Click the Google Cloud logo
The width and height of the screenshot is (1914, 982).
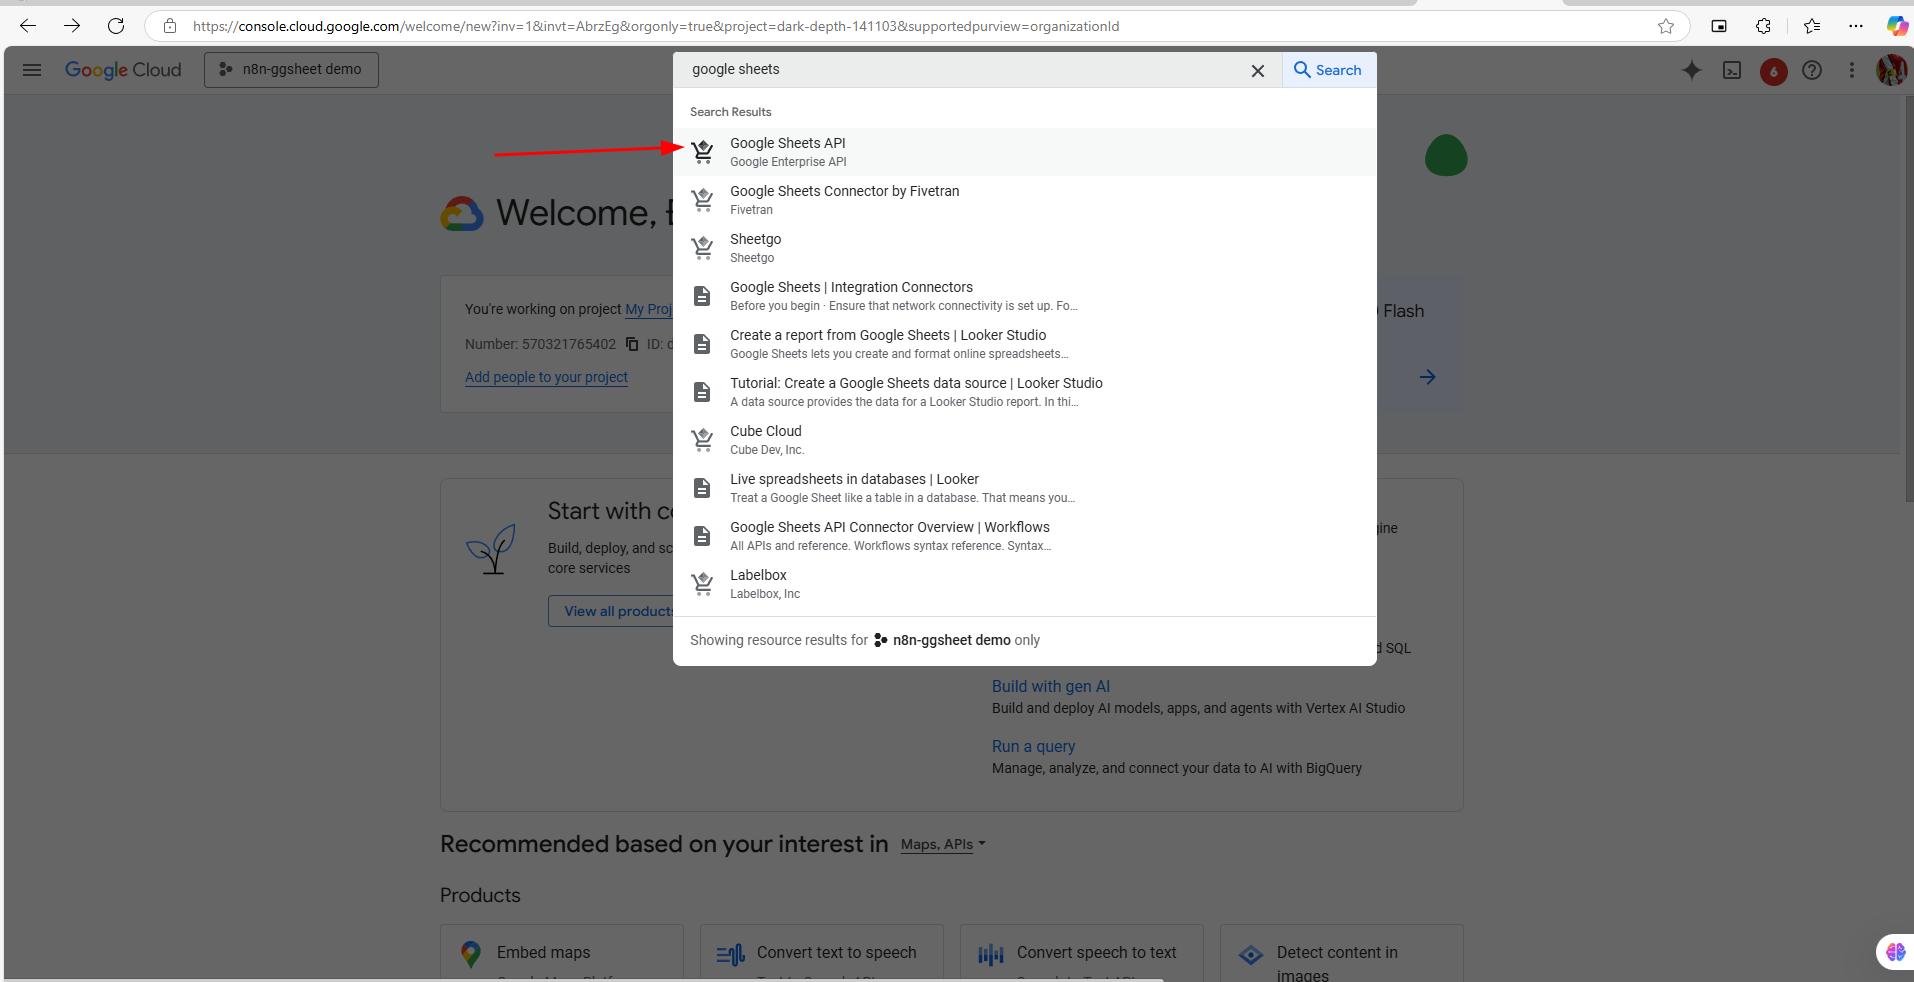coord(123,70)
